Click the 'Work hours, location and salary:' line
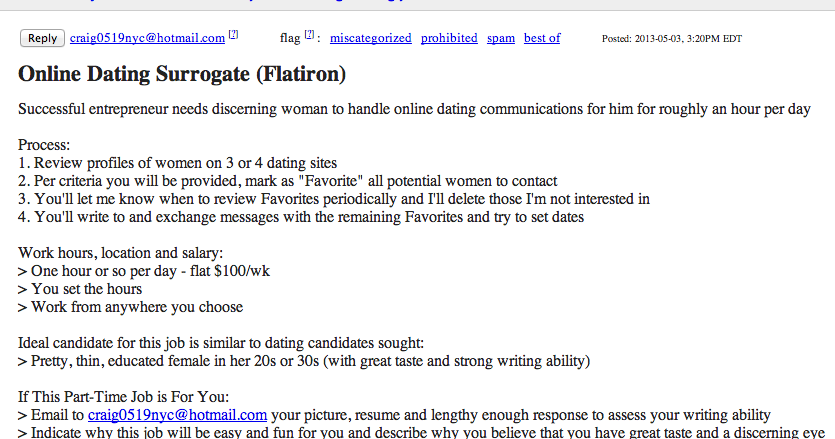 [120, 253]
